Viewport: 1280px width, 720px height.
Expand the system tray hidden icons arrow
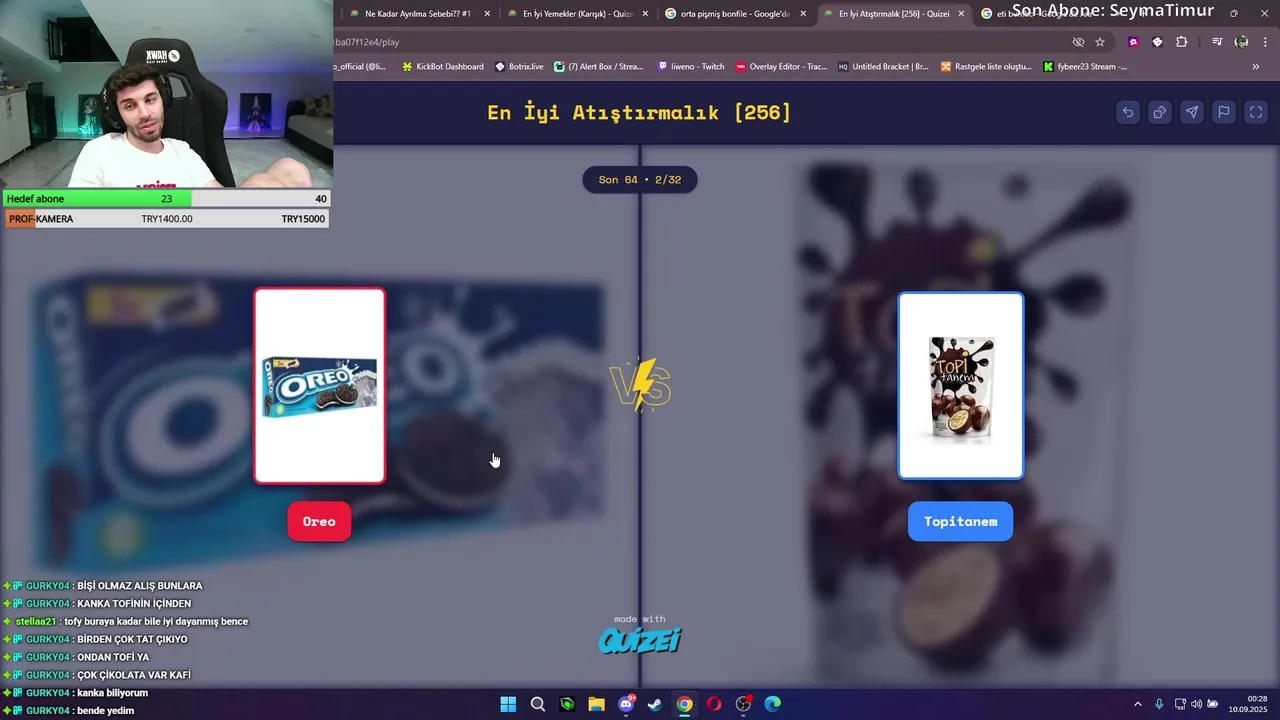click(x=1137, y=704)
